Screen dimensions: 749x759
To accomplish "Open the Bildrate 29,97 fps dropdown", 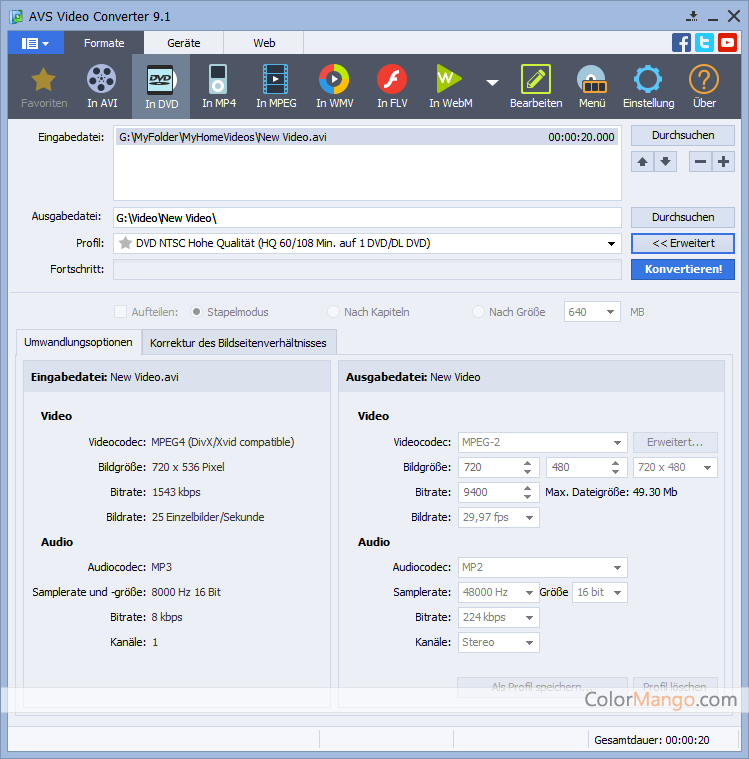I will pyautogui.click(x=529, y=517).
